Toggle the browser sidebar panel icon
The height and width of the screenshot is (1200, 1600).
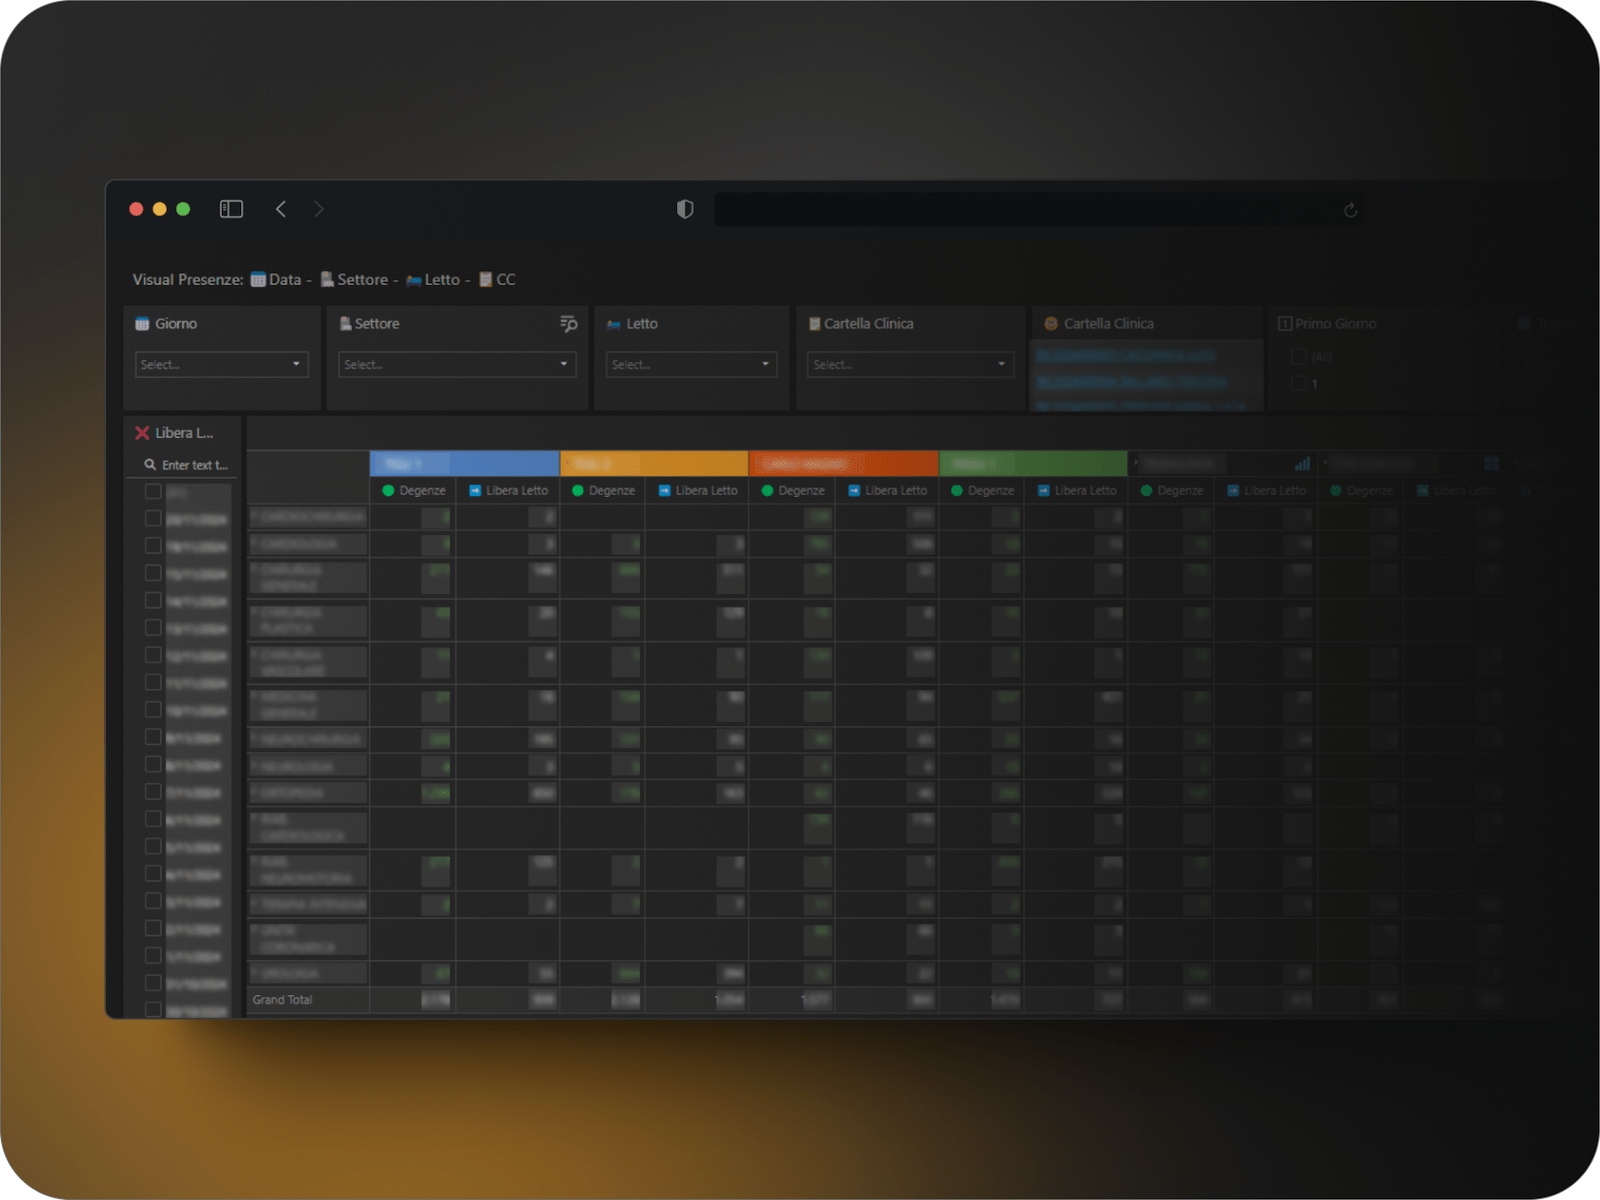(231, 209)
